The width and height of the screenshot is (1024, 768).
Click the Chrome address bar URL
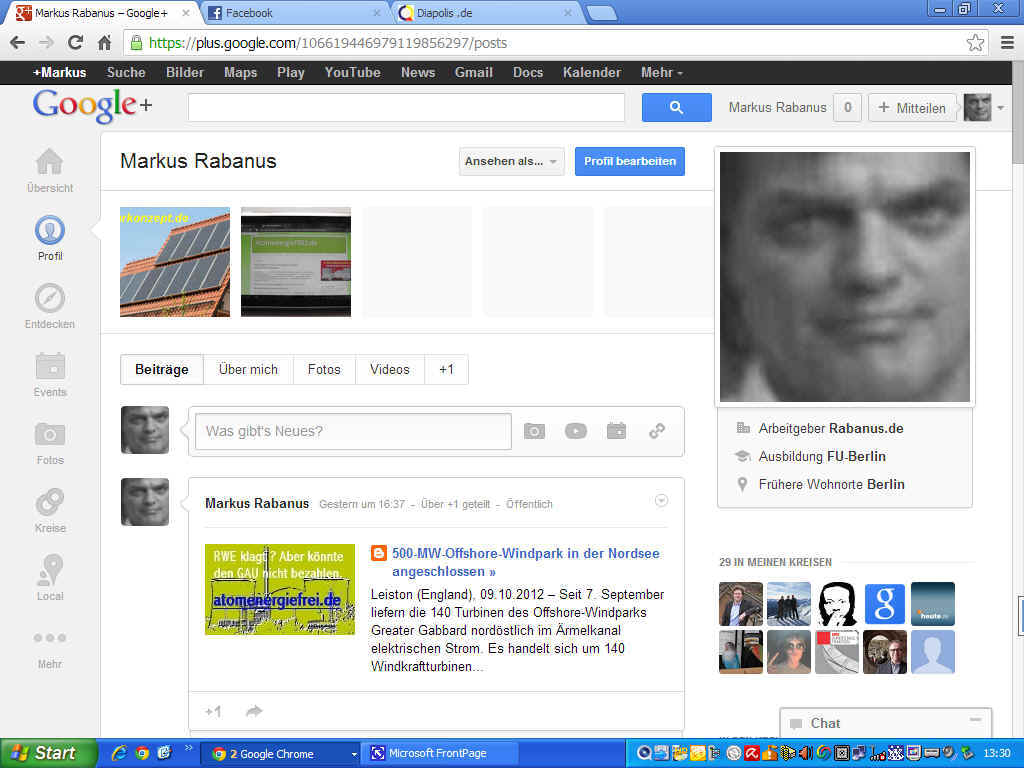[x=328, y=43]
